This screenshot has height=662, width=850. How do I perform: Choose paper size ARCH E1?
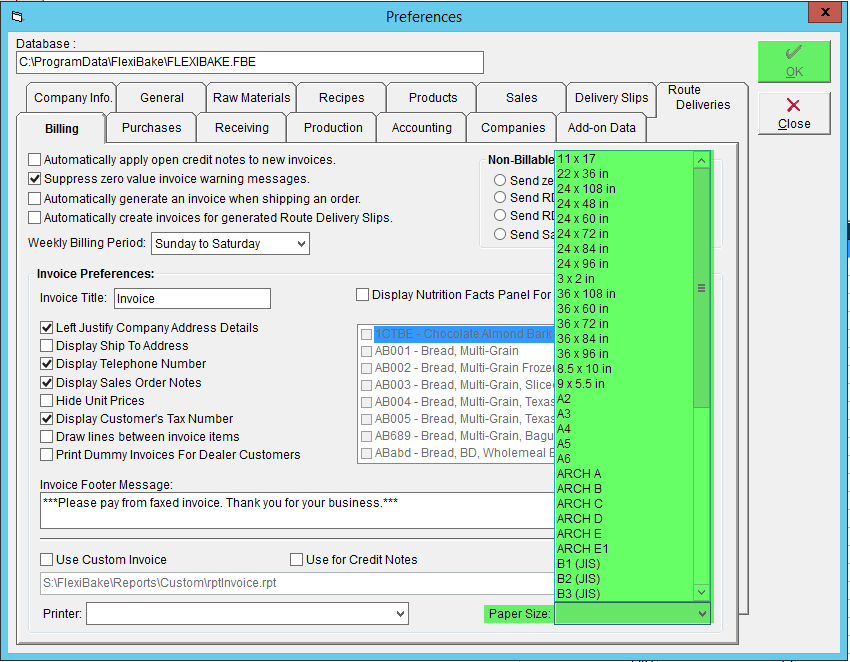coord(624,549)
